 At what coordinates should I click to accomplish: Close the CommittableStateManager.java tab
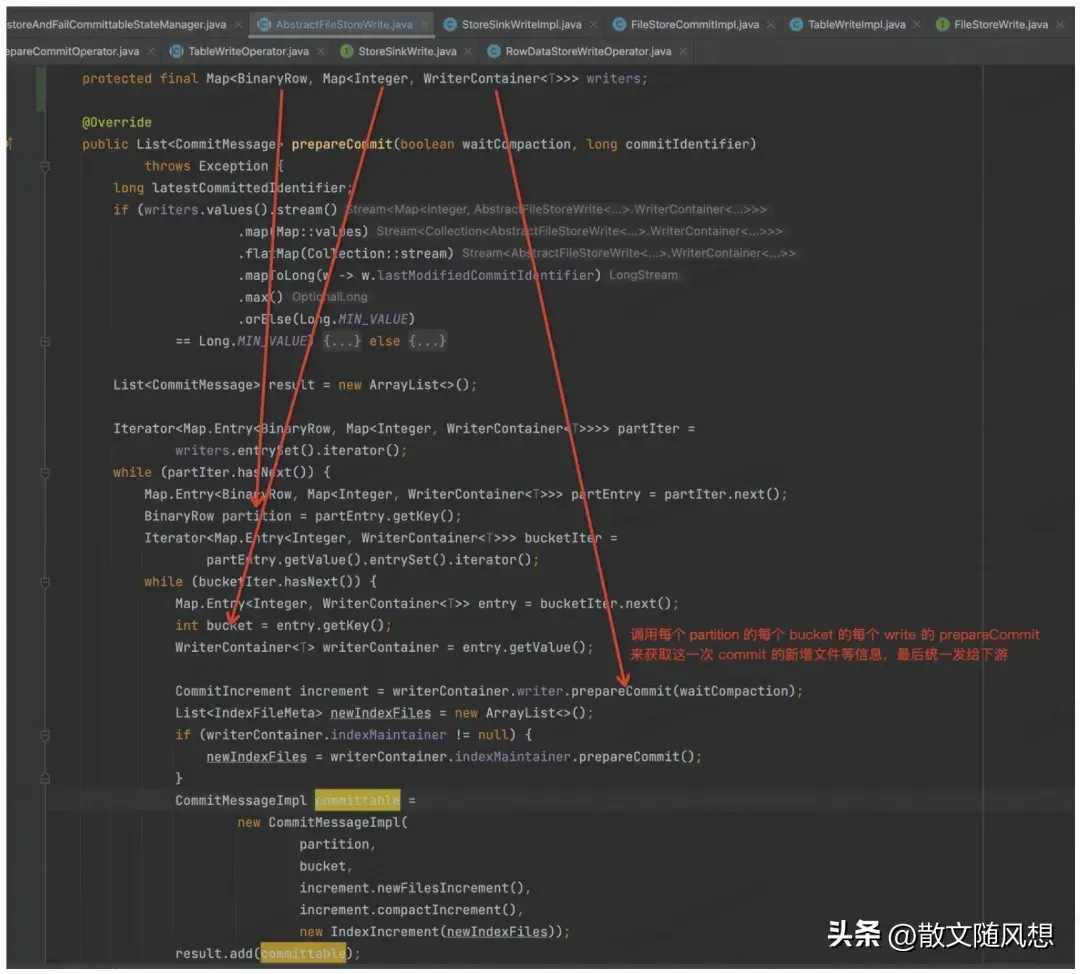pos(238,25)
